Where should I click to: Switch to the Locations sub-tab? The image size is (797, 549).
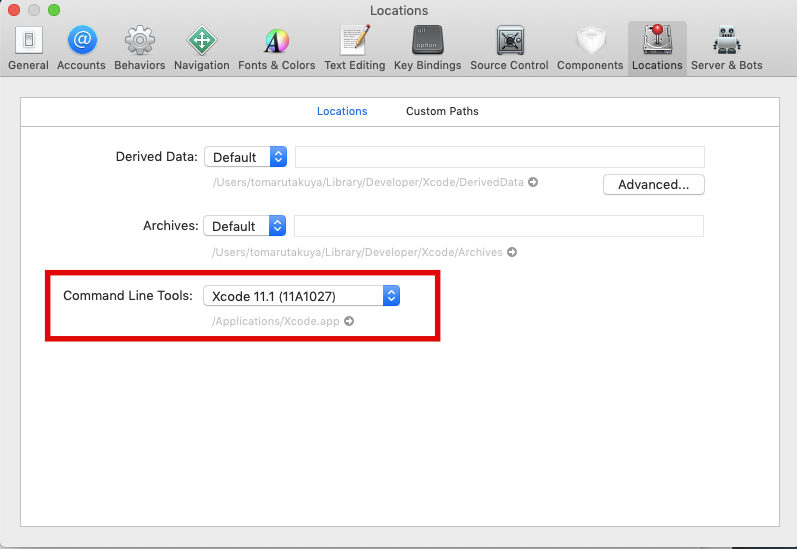342,111
